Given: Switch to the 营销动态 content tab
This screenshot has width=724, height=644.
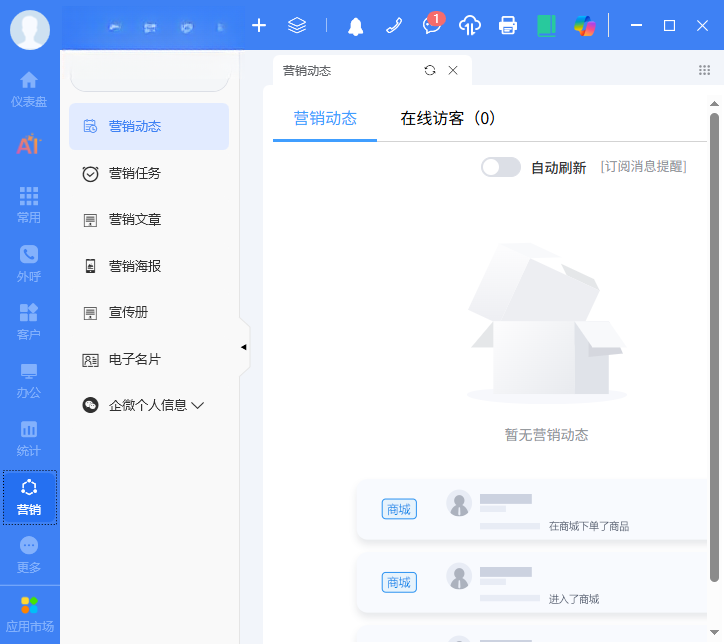Looking at the screenshot, I should click(325, 119).
